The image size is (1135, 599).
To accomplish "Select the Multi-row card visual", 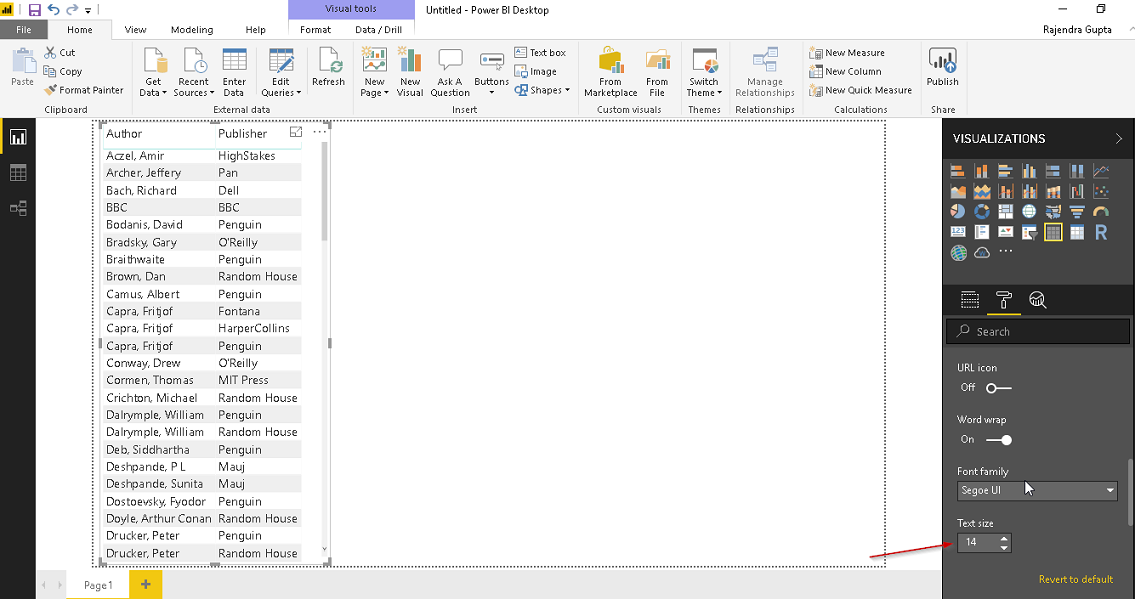I will click(x=982, y=232).
